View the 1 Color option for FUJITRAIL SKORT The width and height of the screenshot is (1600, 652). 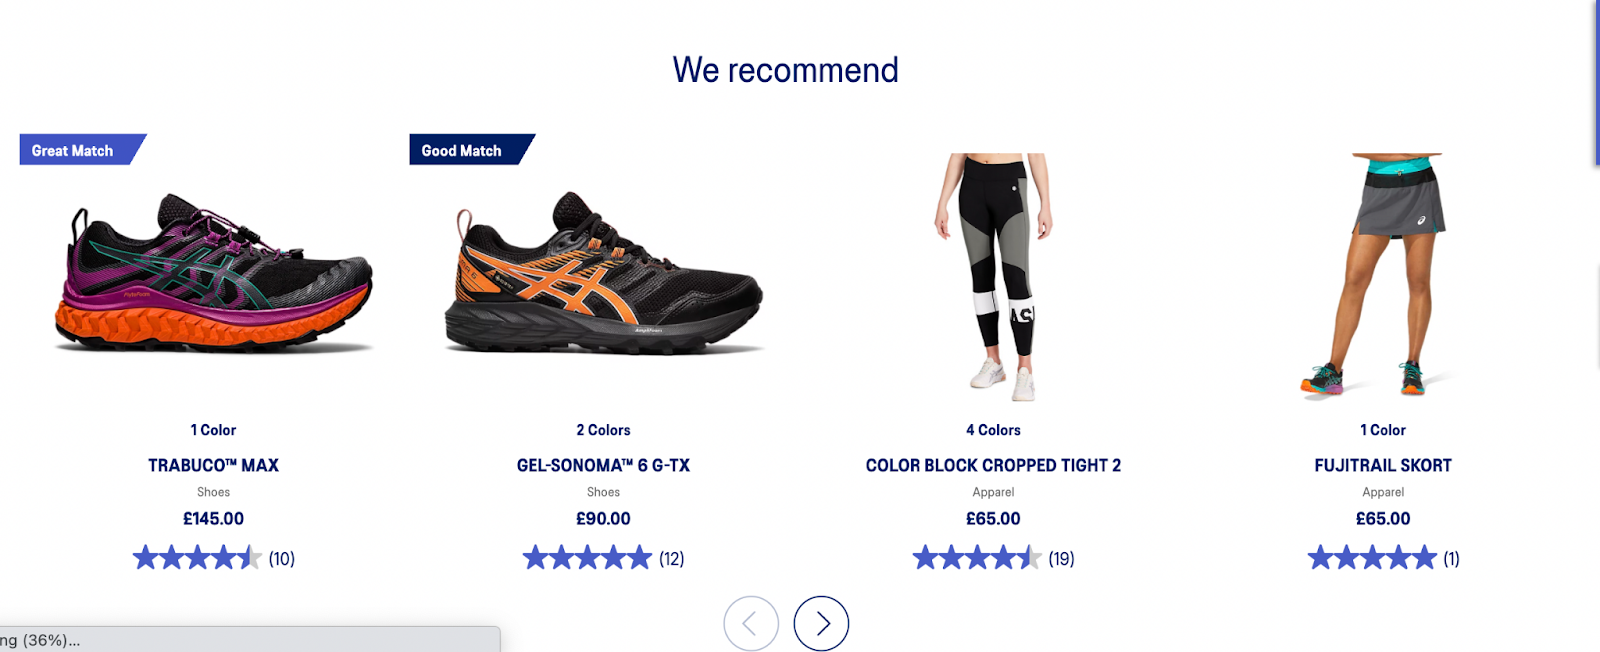(x=1383, y=430)
